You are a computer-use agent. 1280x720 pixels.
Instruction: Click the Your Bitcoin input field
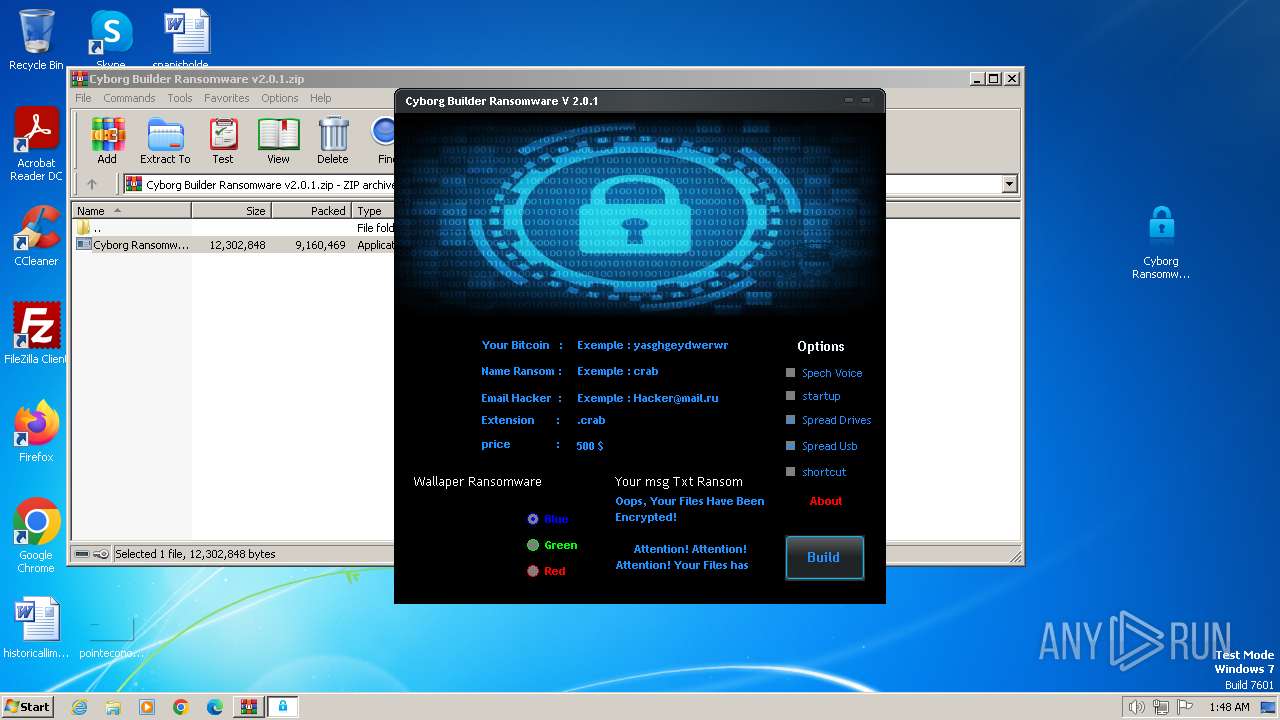click(652, 345)
